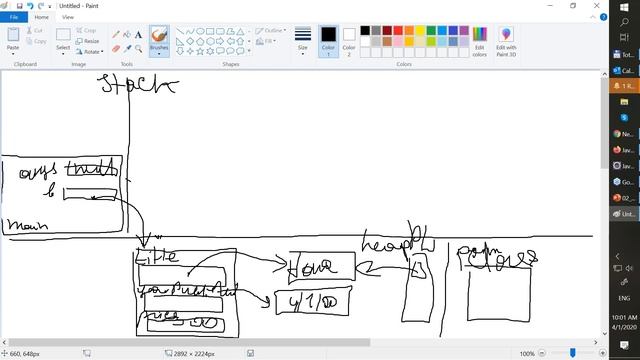Choose the Down arrow shape

(180, 51)
